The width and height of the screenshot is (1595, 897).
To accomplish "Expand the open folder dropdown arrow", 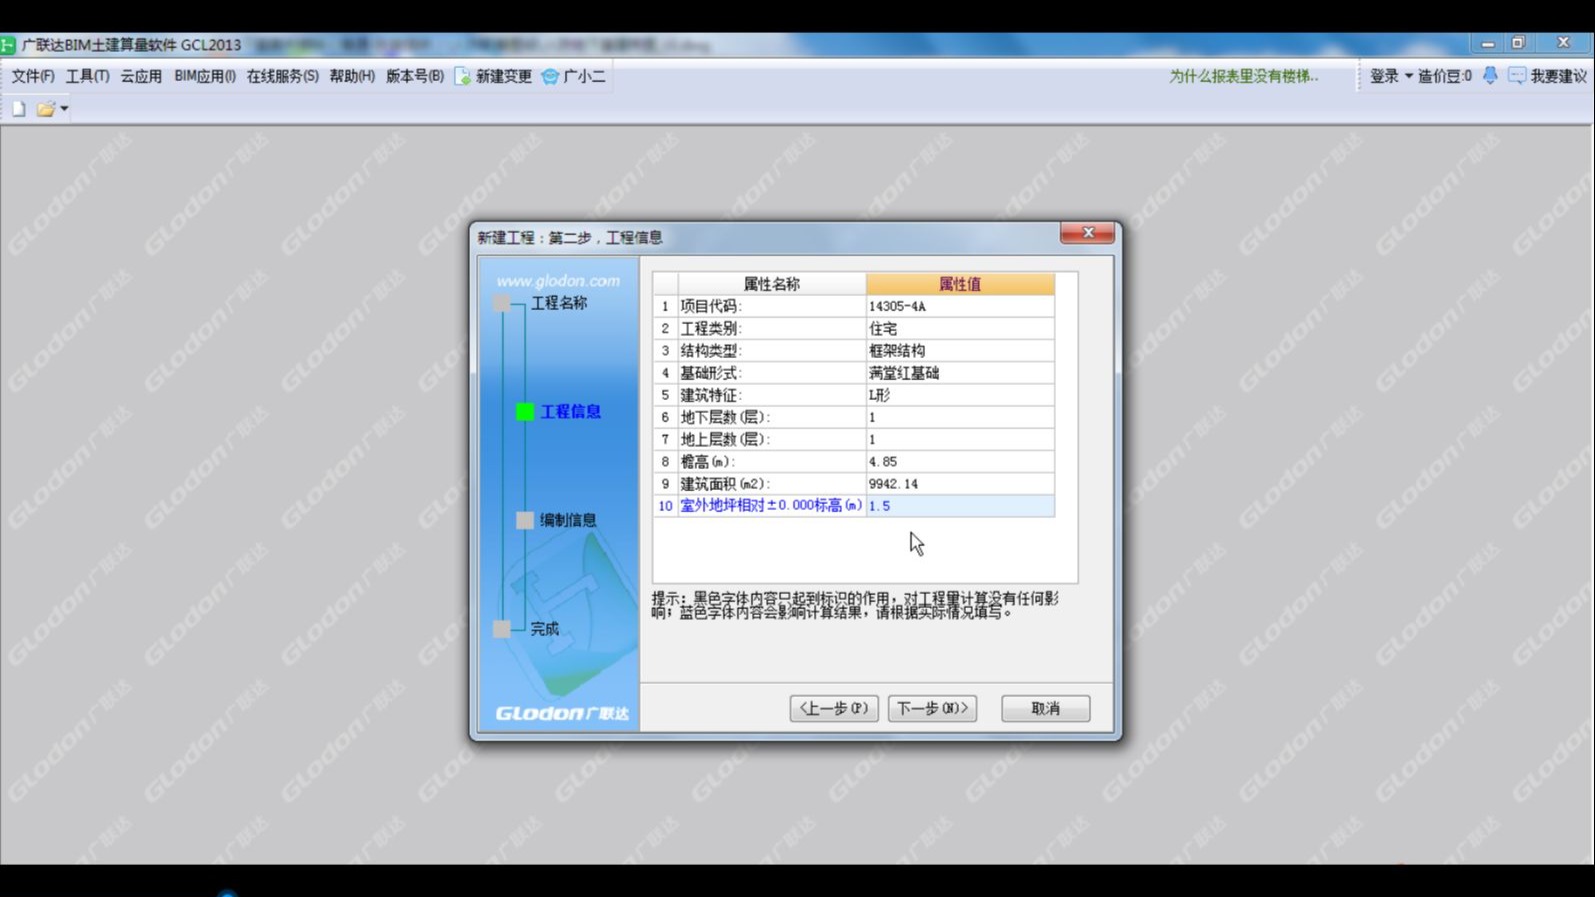I will tap(64, 108).
